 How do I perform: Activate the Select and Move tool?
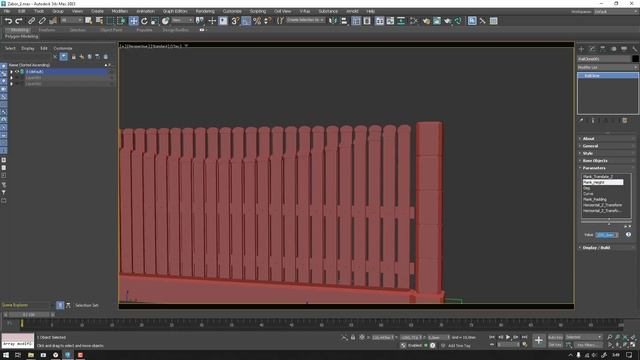point(133,21)
